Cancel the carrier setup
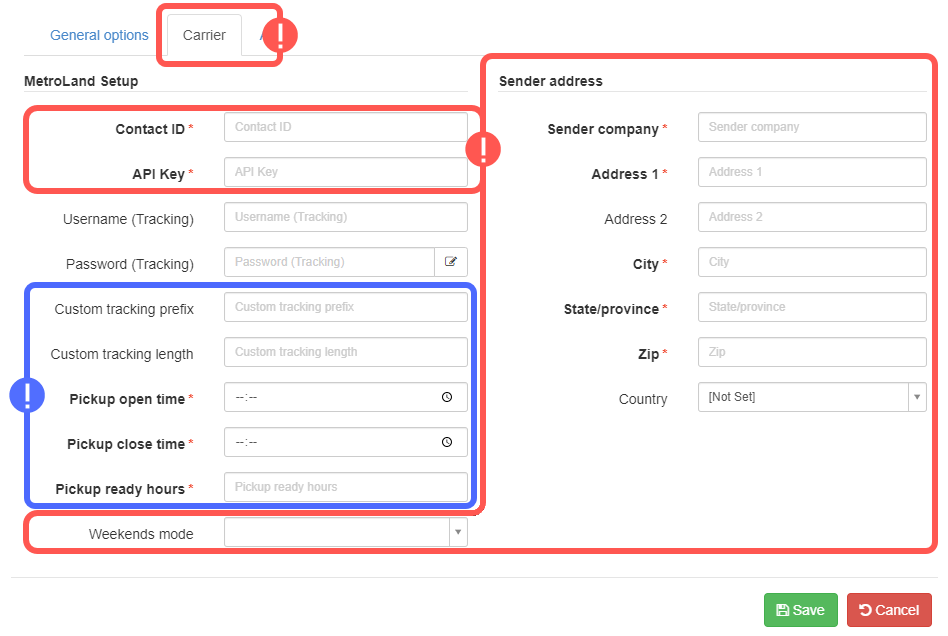The height and width of the screenshot is (636, 948). pyautogui.click(x=889, y=610)
